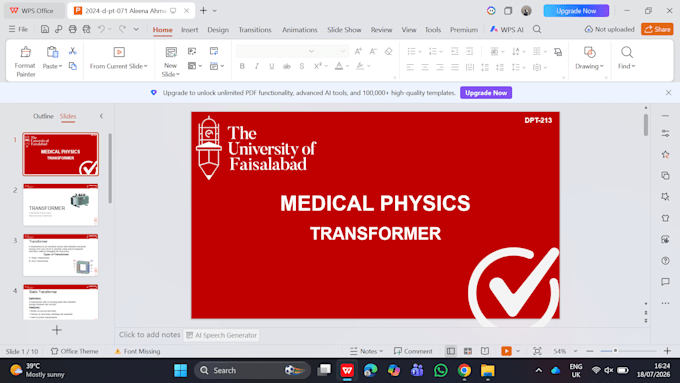This screenshot has height=383, width=680.
Task: Click the Comment button in status bar
Action: pyautogui.click(x=413, y=351)
